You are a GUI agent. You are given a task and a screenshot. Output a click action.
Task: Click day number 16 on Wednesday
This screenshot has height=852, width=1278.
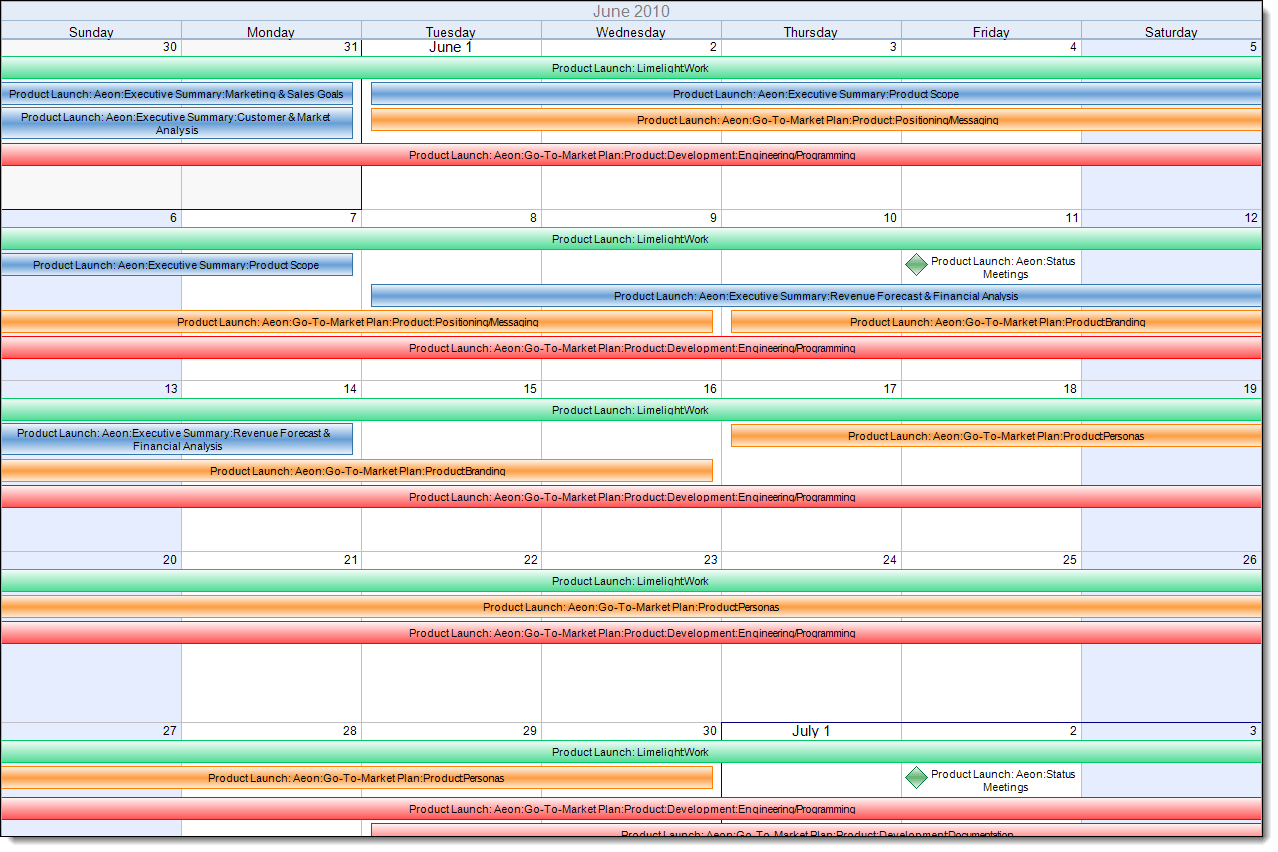pyautogui.click(x=710, y=389)
